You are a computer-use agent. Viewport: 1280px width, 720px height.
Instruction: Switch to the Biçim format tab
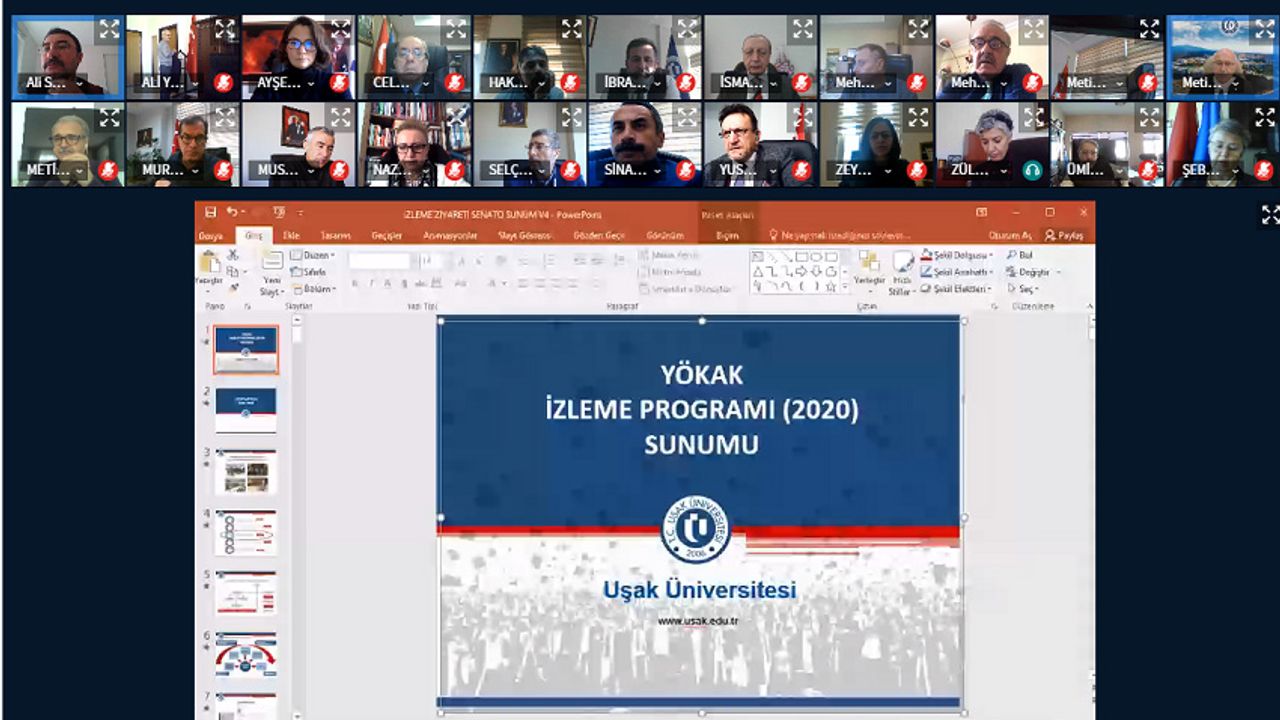(x=727, y=236)
